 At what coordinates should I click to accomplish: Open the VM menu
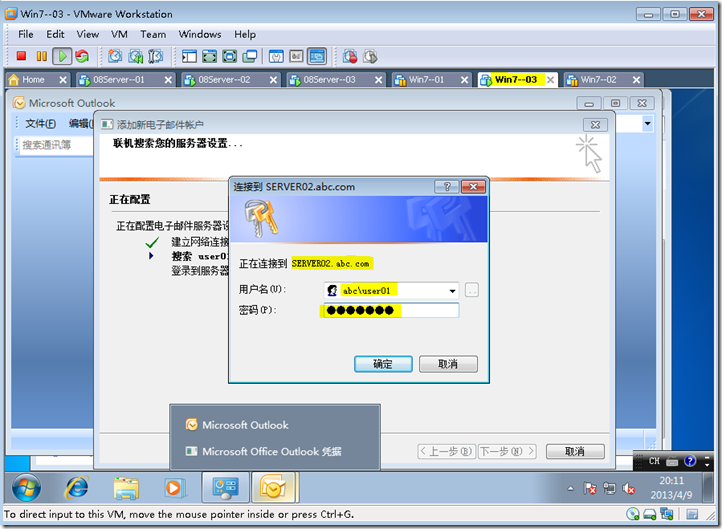(x=119, y=34)
